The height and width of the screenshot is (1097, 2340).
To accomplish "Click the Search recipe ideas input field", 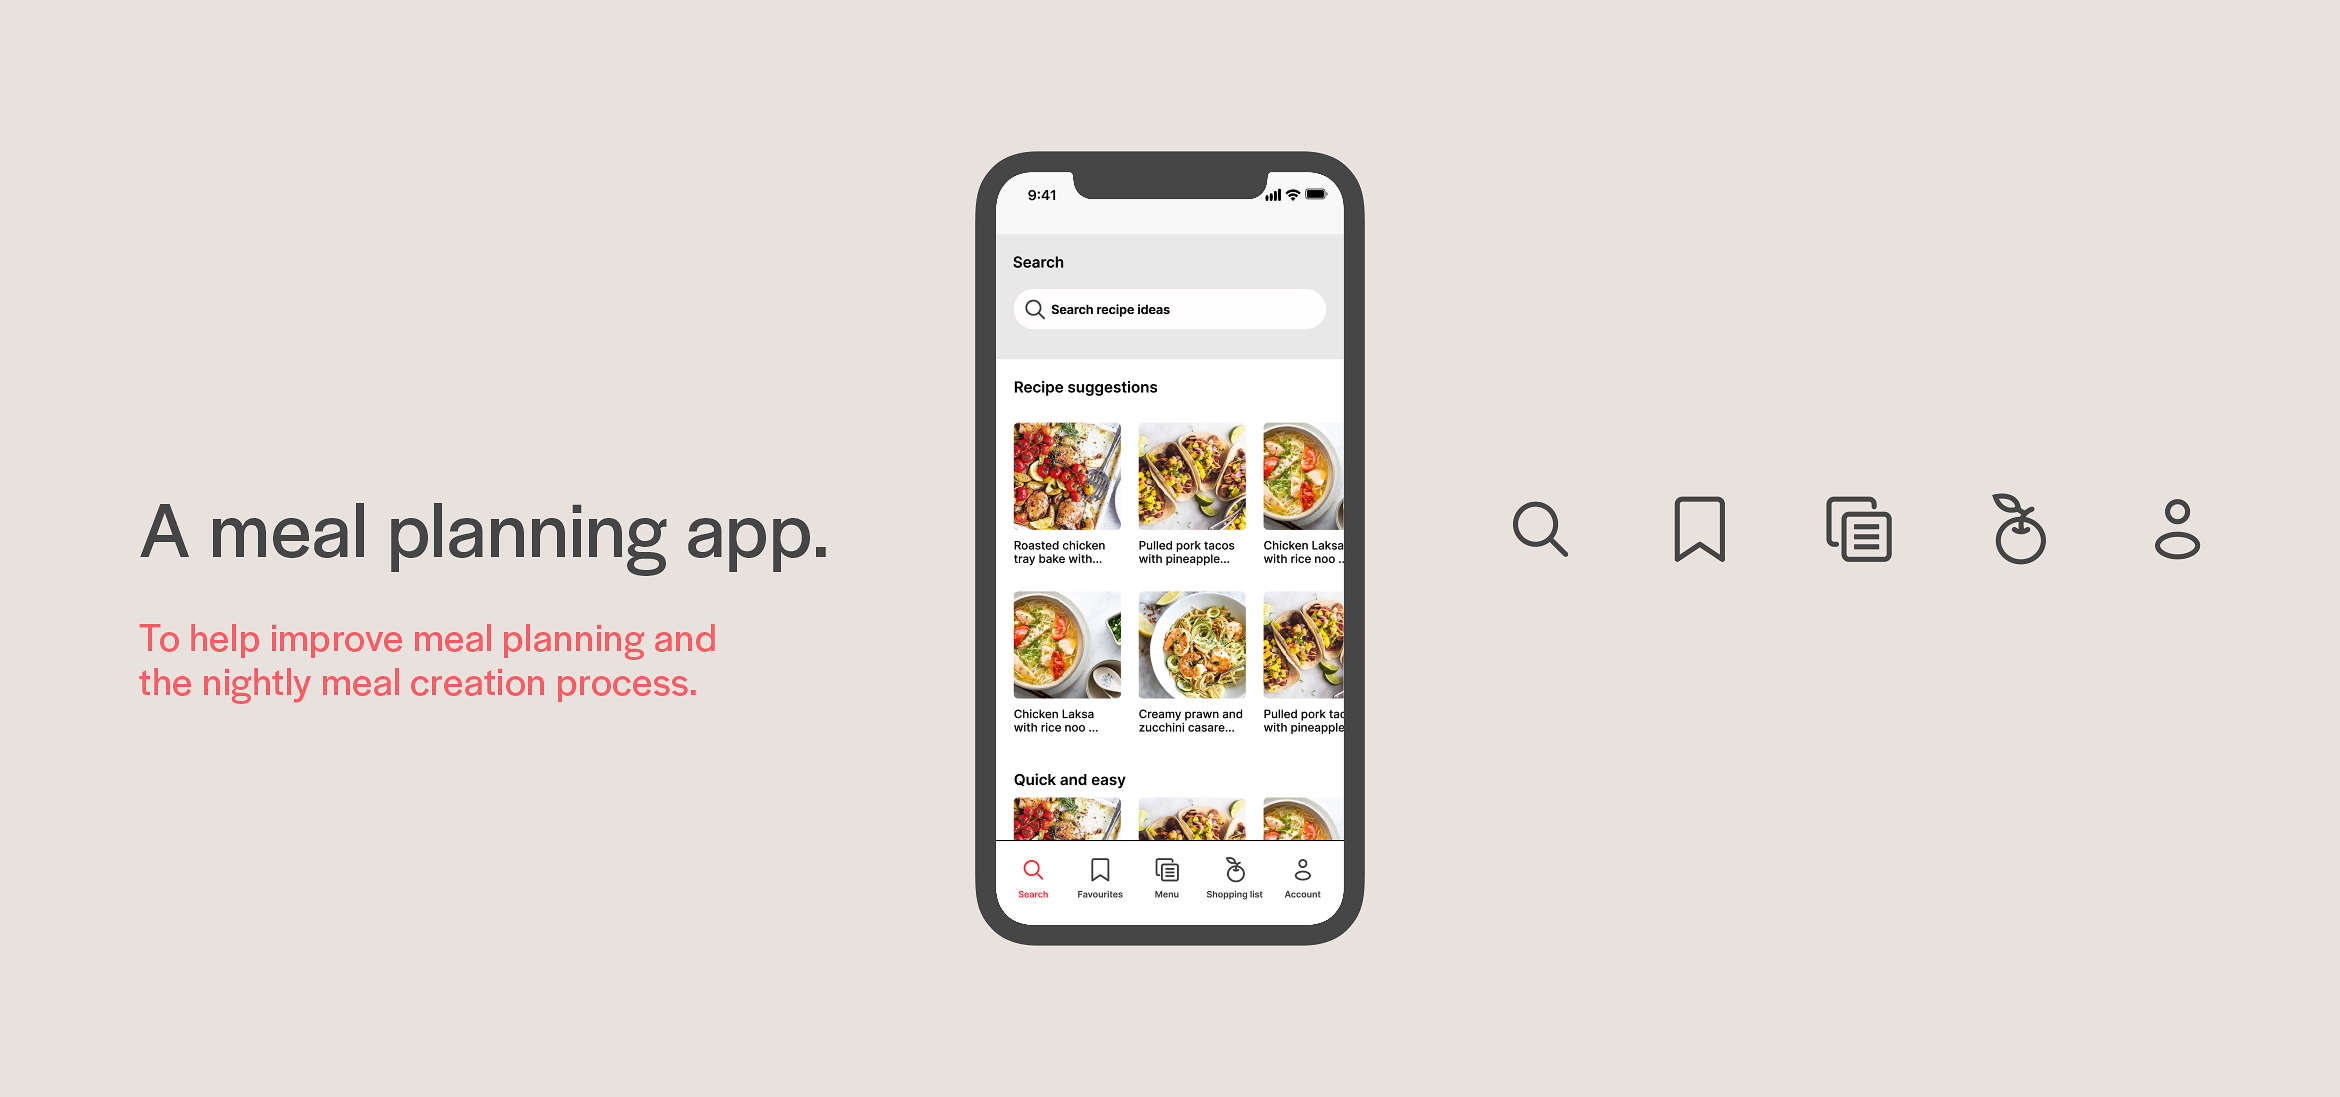I will (1170, 309).
